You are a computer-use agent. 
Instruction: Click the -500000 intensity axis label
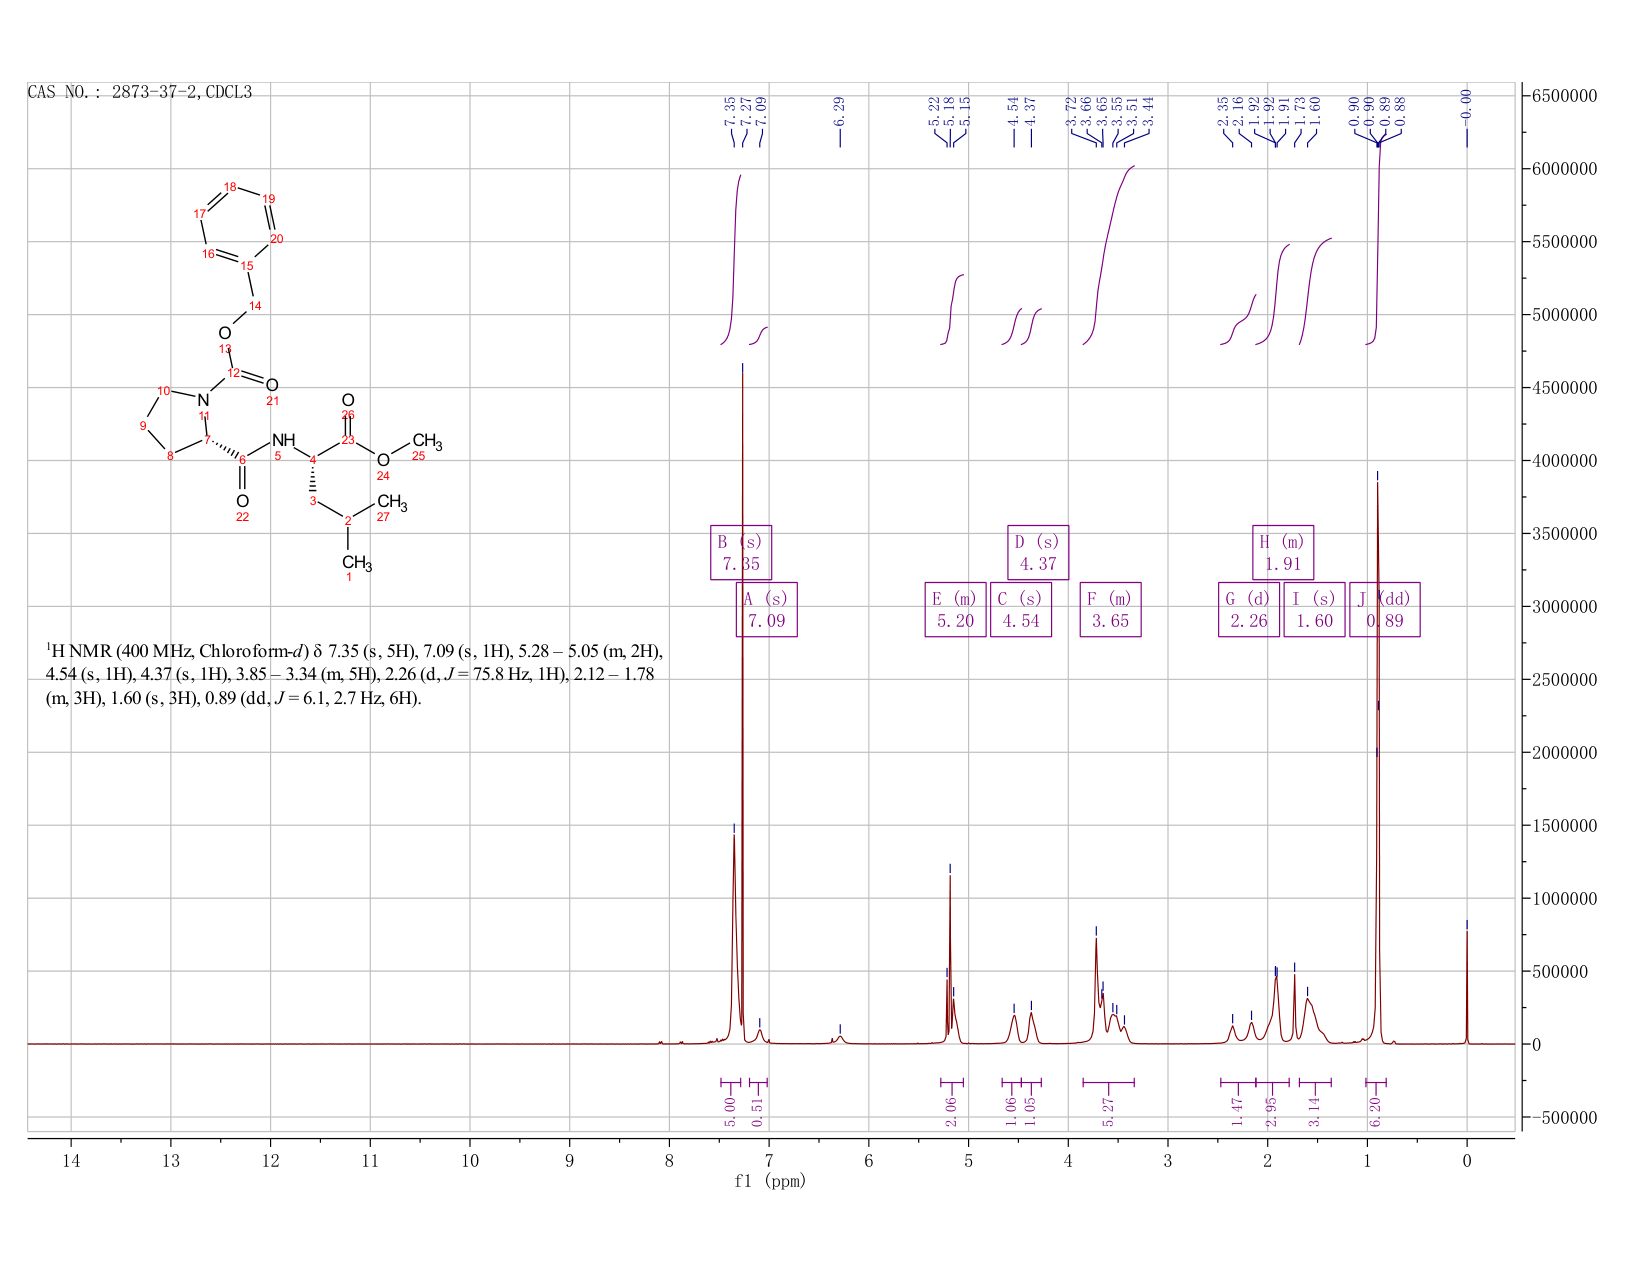pos(1563,1117)
